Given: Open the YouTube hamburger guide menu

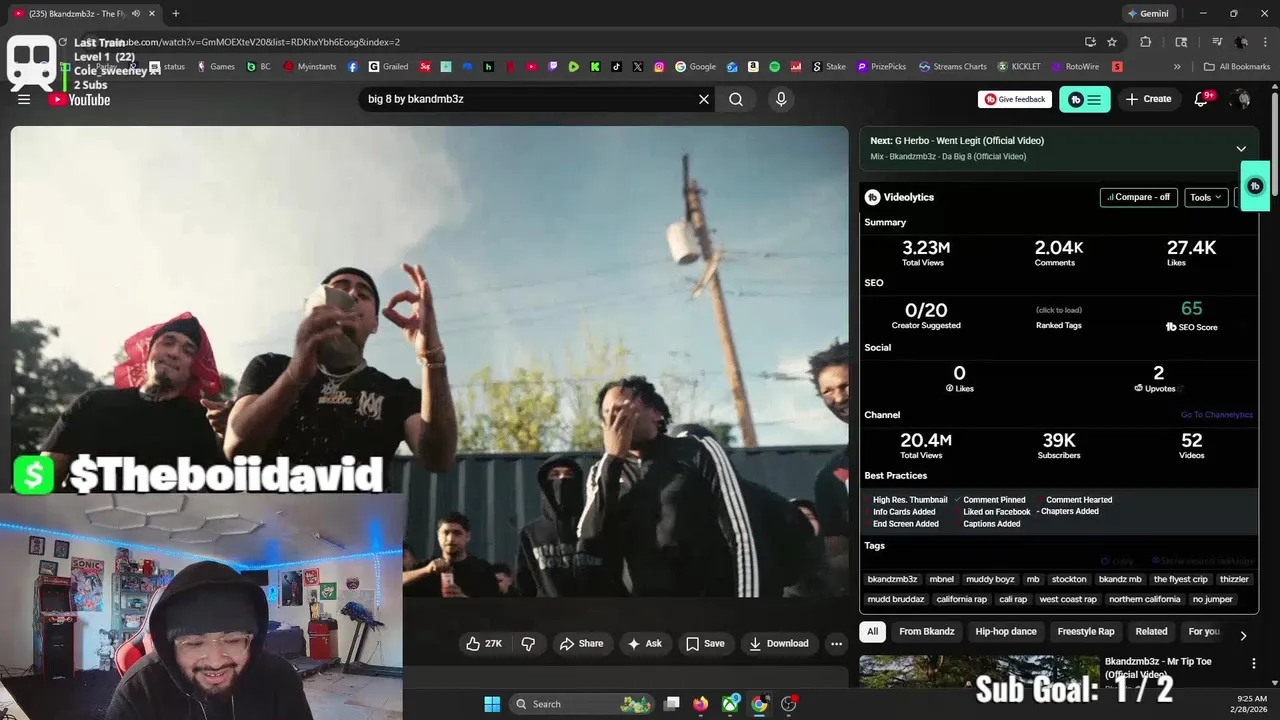Looking at the screenshot, I should 24,99.
